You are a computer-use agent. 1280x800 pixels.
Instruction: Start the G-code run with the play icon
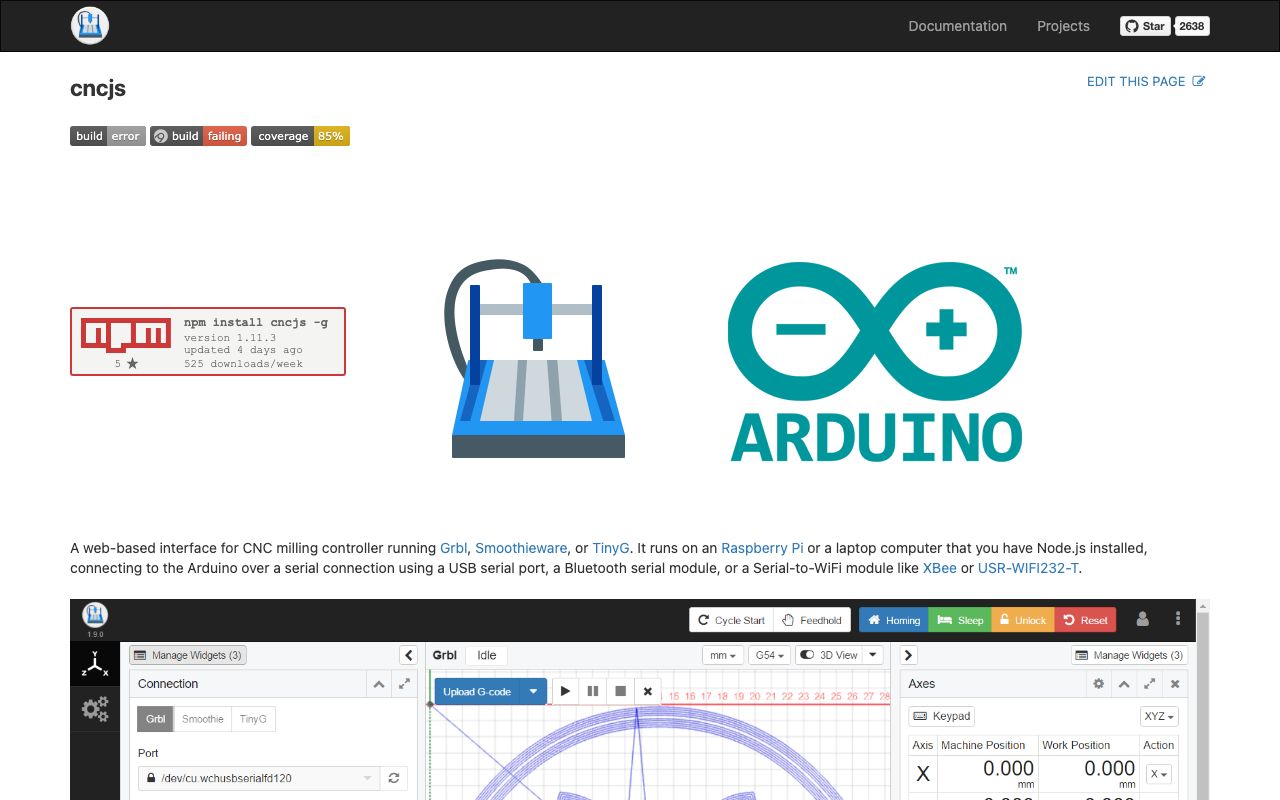(x=565, y=691)
